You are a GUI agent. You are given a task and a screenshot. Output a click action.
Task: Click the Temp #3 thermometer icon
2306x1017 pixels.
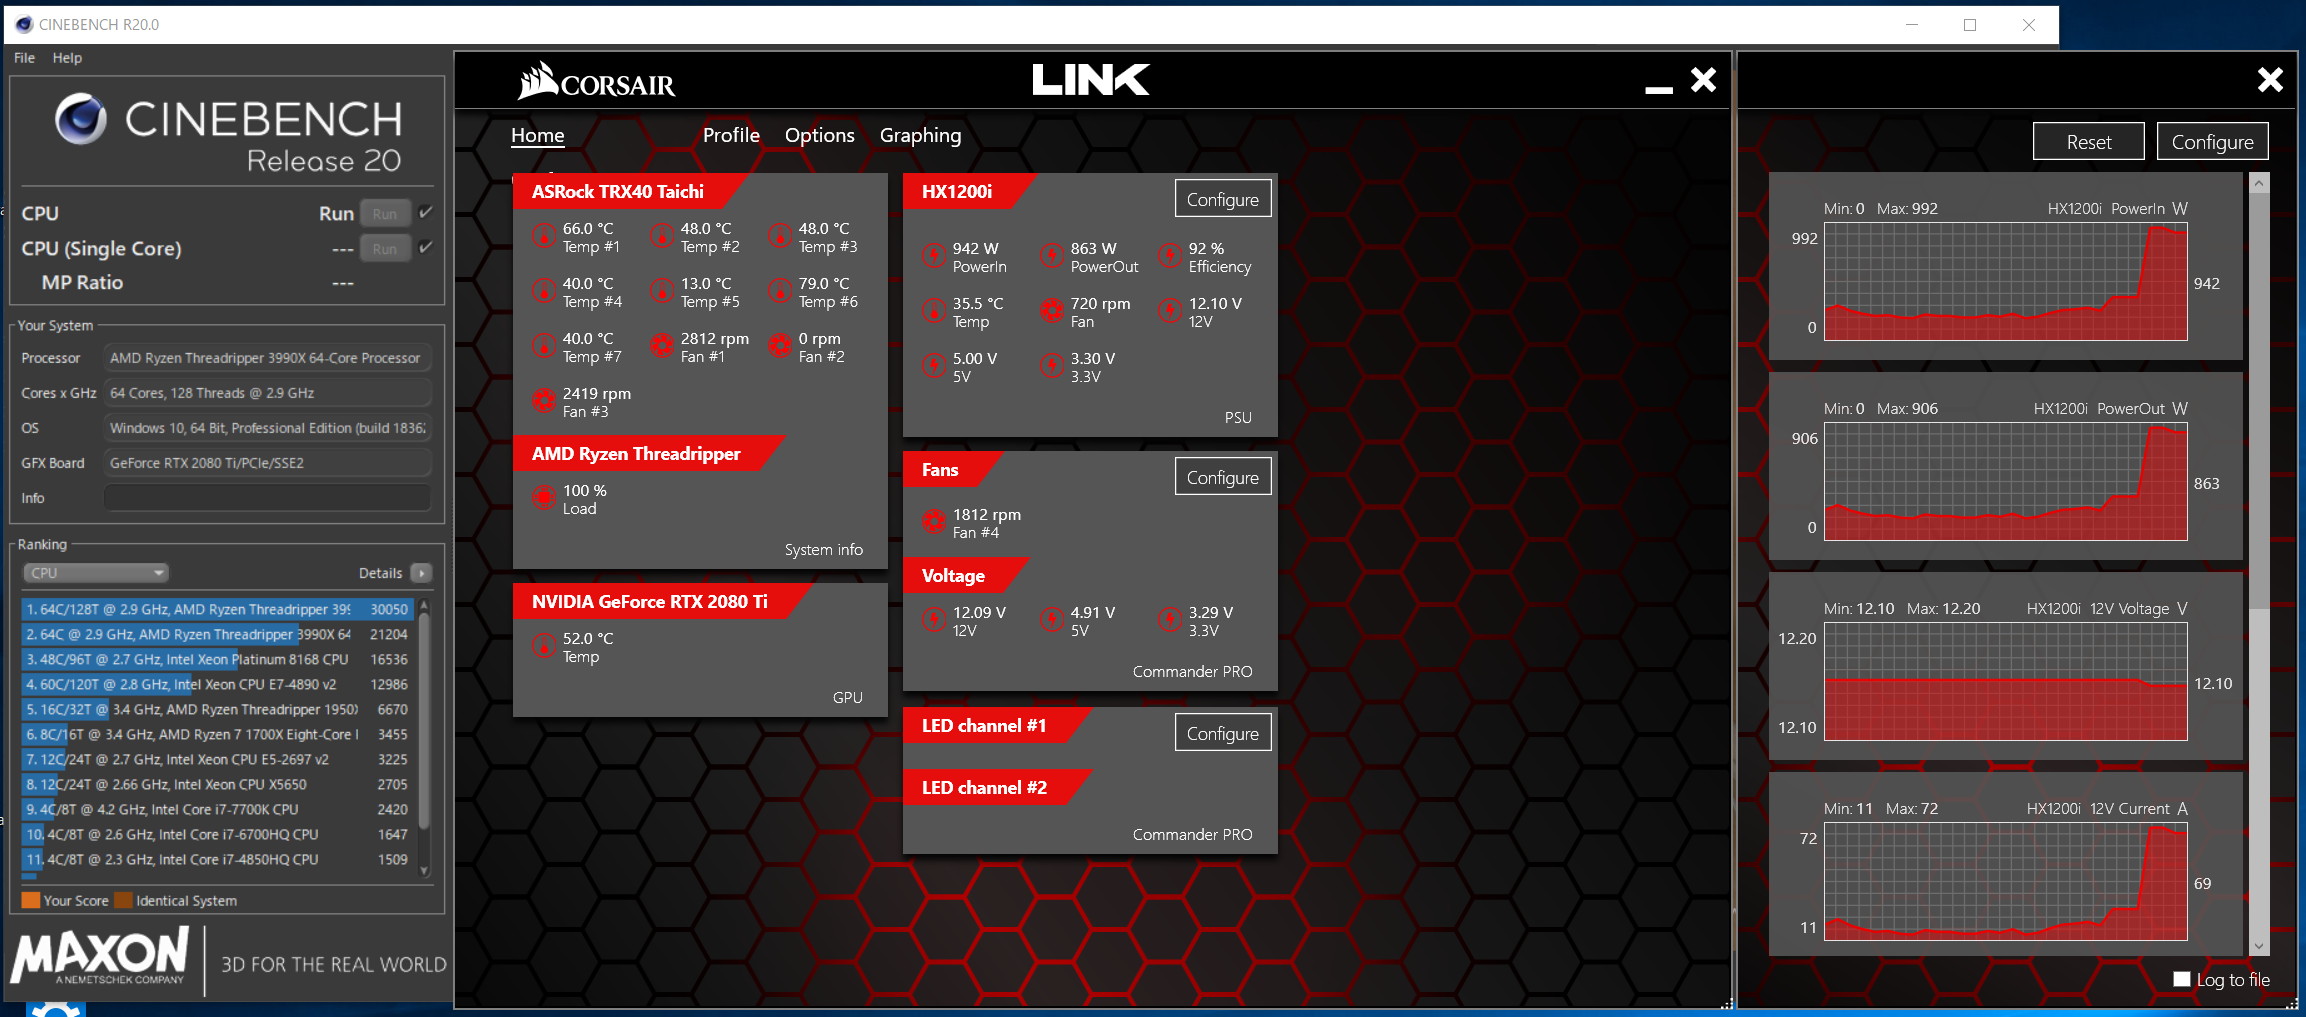coord(780,237)
